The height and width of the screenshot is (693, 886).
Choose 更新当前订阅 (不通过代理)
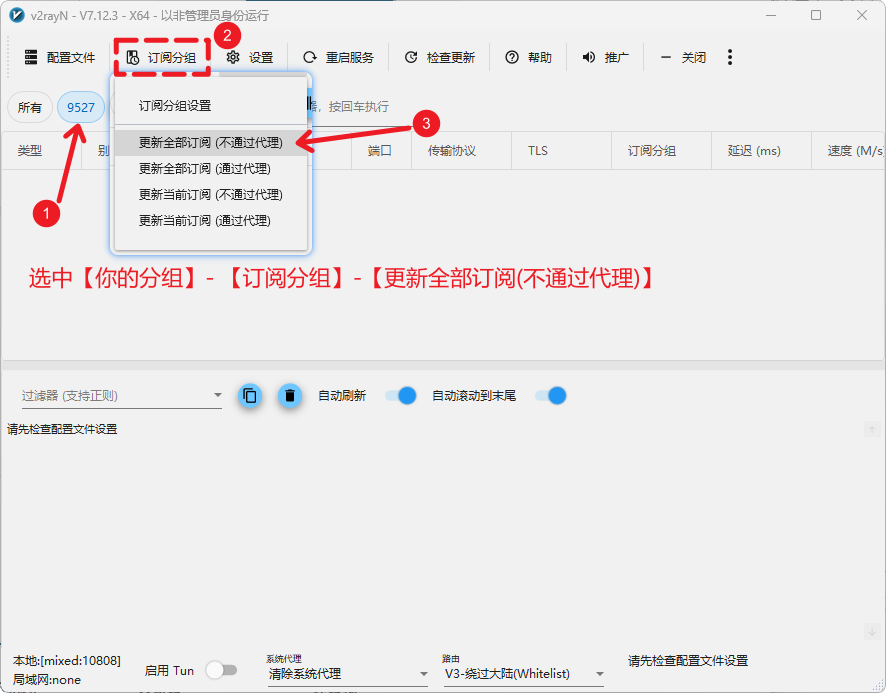[x=211, y=194]
